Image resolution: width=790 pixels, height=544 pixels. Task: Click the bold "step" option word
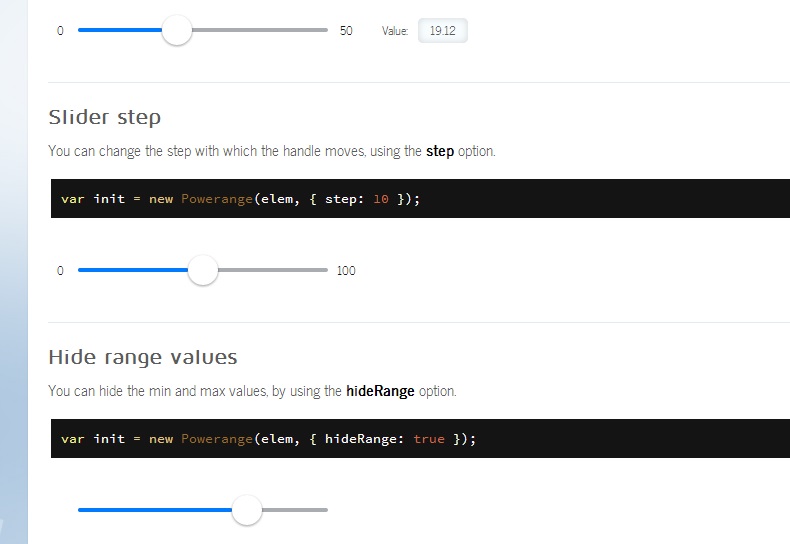coord(440,151)
